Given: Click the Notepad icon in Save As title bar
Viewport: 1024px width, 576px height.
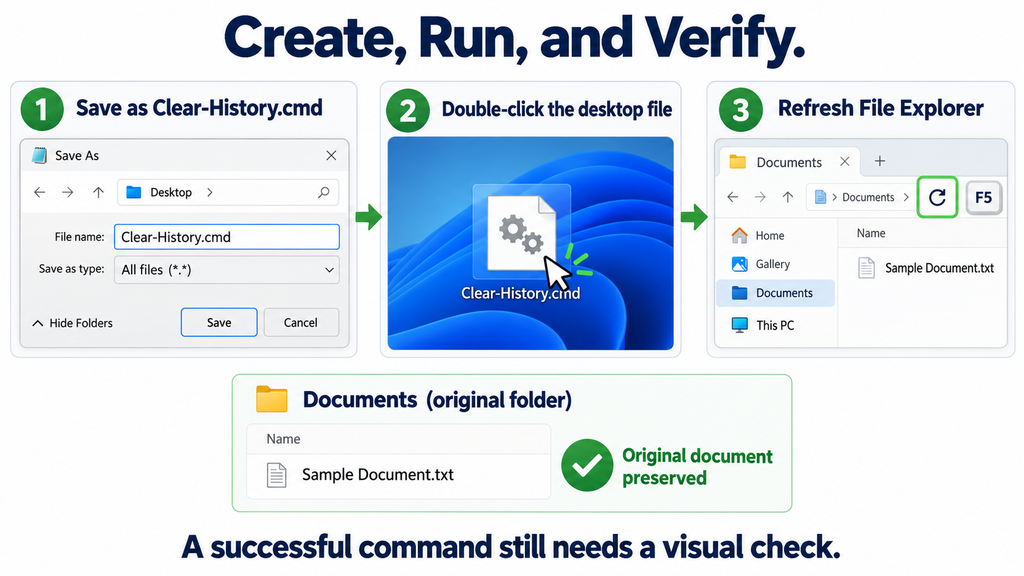Looking at the screenshot, I should [40, 155].
